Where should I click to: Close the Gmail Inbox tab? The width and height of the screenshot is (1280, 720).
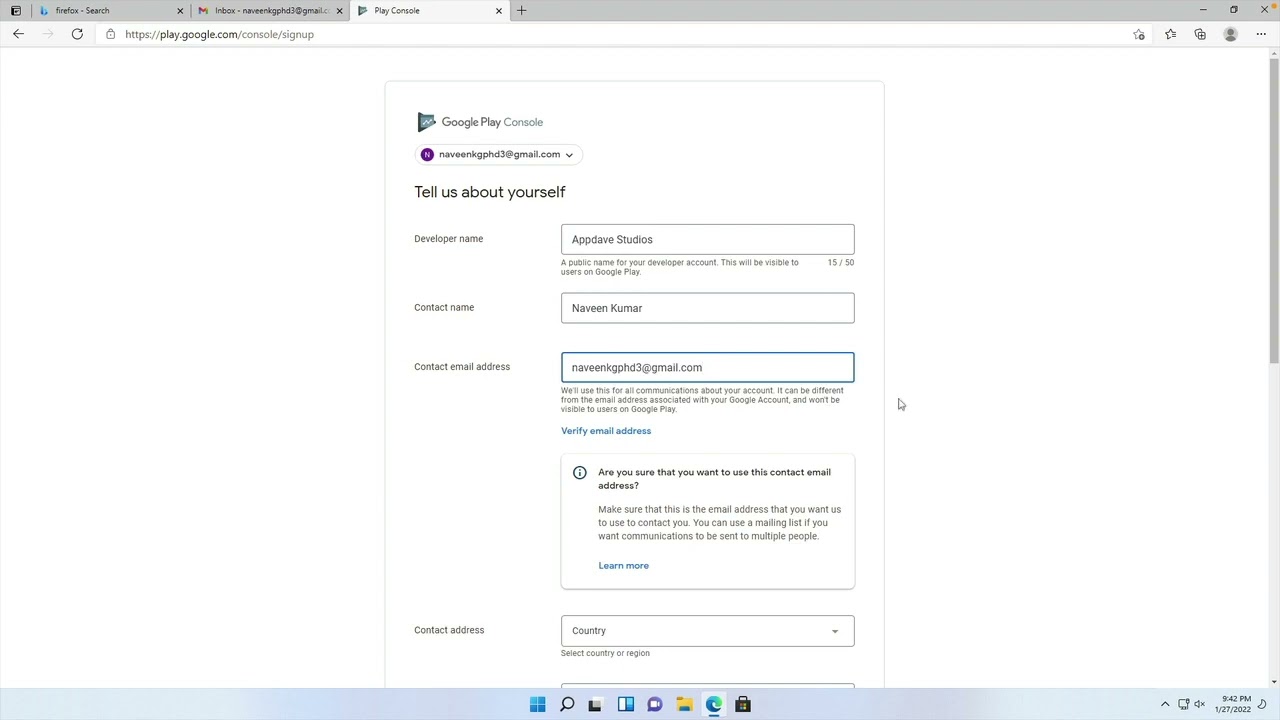[340, 10]
